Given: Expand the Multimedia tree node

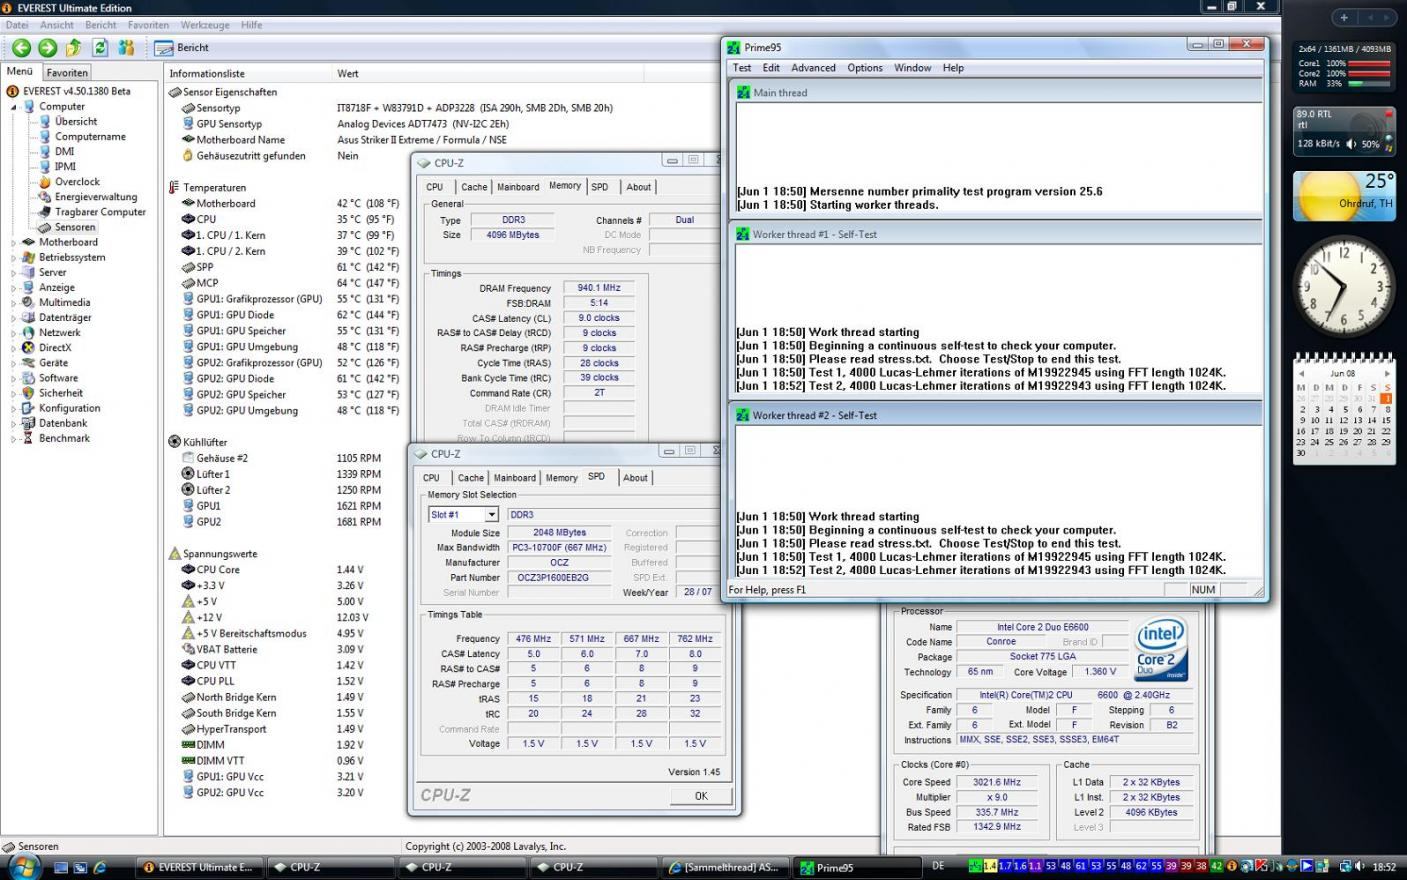Looking at the screenshot, I should point(14,303).
